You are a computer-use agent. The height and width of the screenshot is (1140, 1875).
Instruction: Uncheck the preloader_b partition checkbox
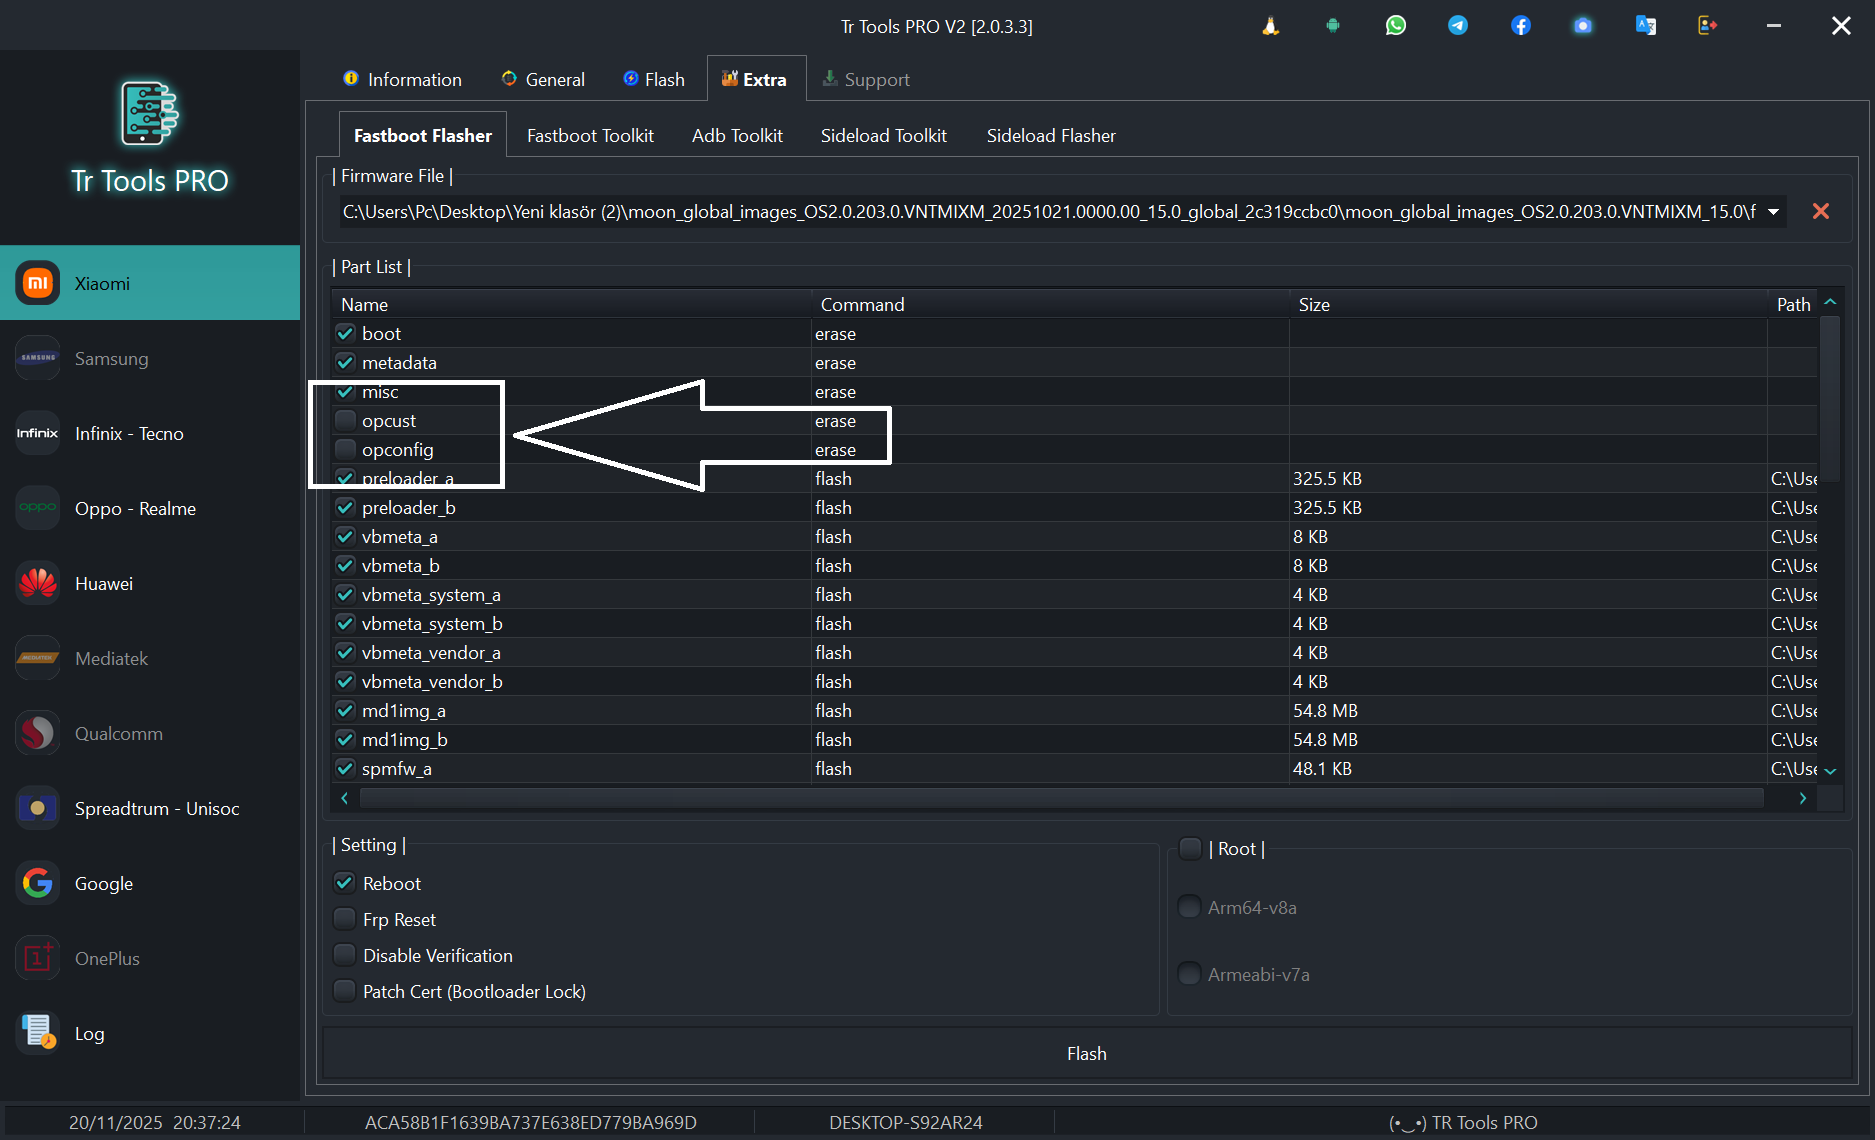(345, 507)
